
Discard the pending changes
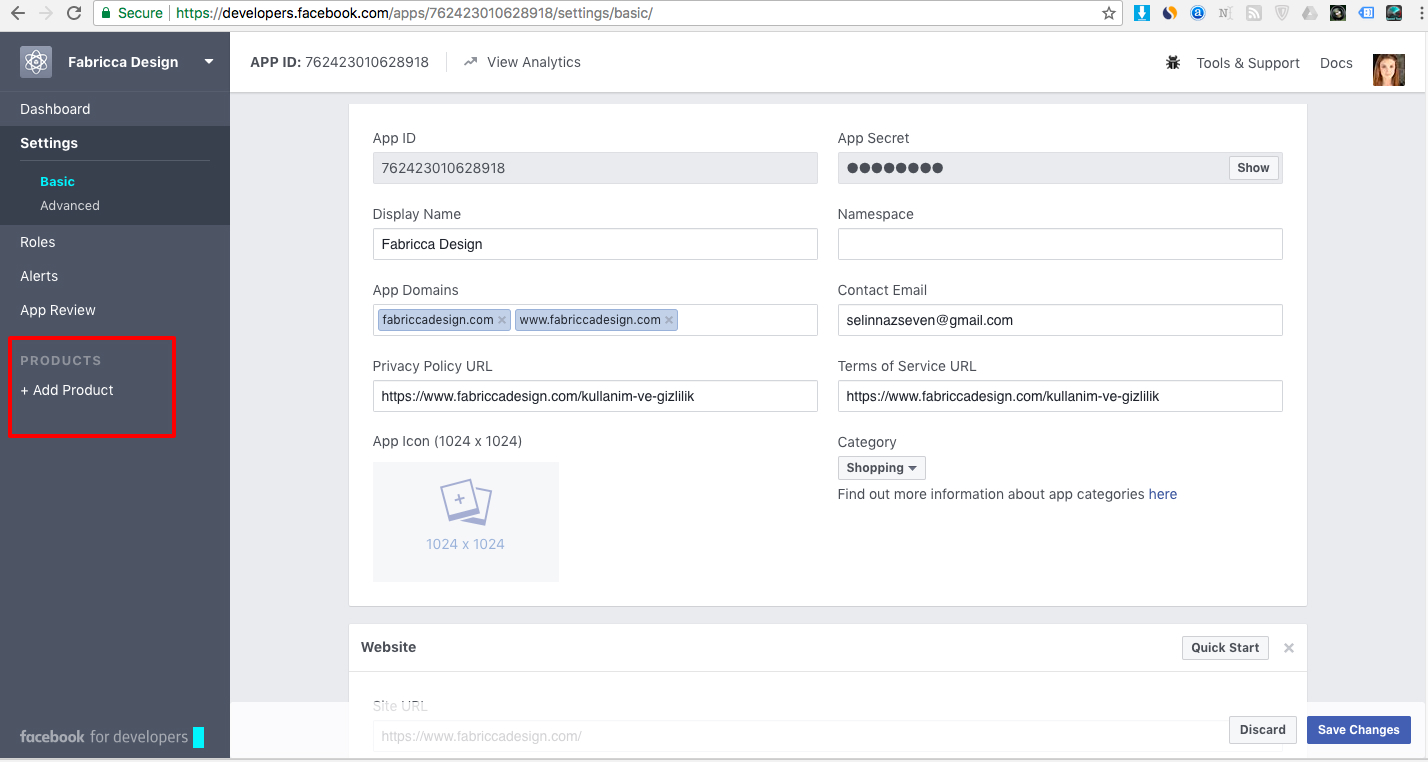(x=1263, y=730)
